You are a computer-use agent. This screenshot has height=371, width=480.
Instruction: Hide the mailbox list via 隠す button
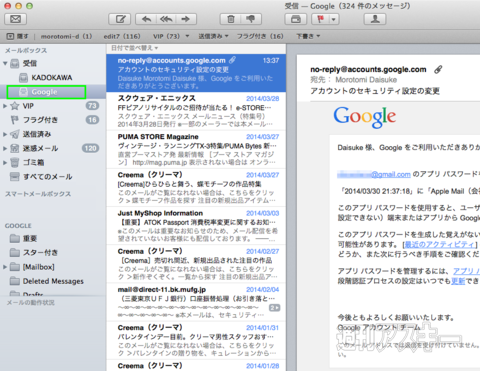pyautogui.click(x=18, y=36)
